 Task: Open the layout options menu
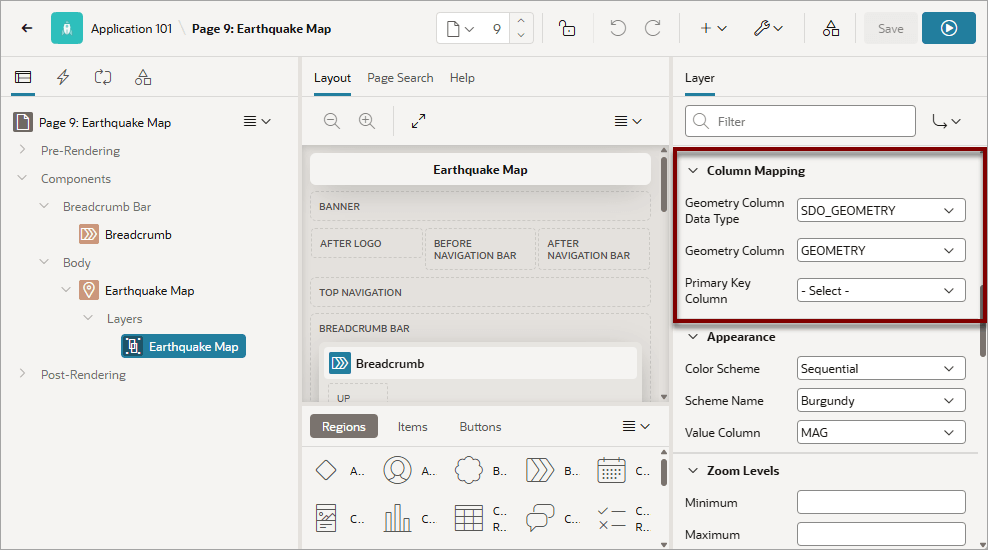[628, 121]
